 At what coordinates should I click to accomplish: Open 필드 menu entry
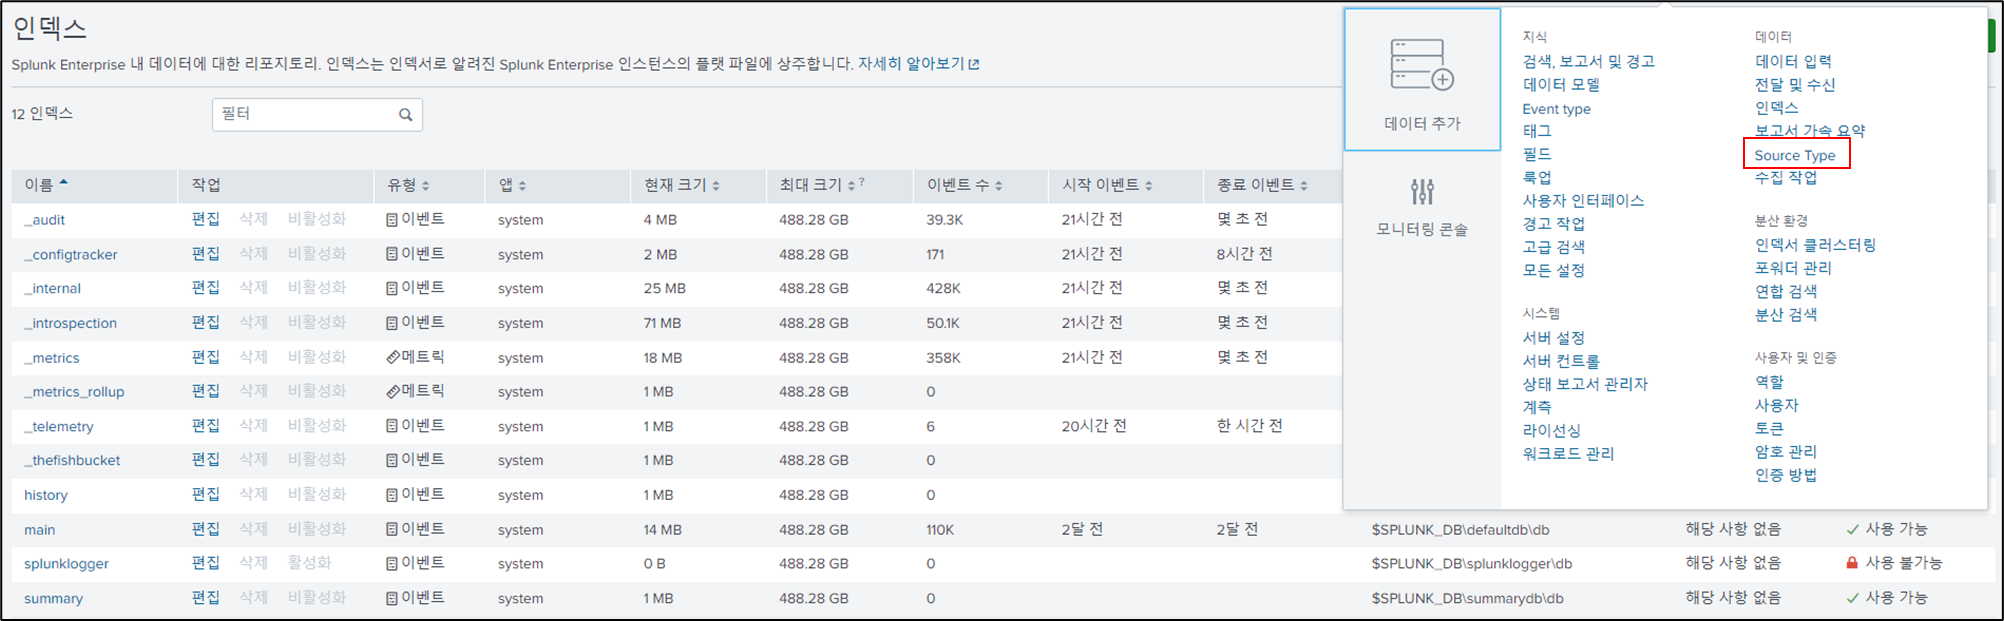coord(1537,154)
